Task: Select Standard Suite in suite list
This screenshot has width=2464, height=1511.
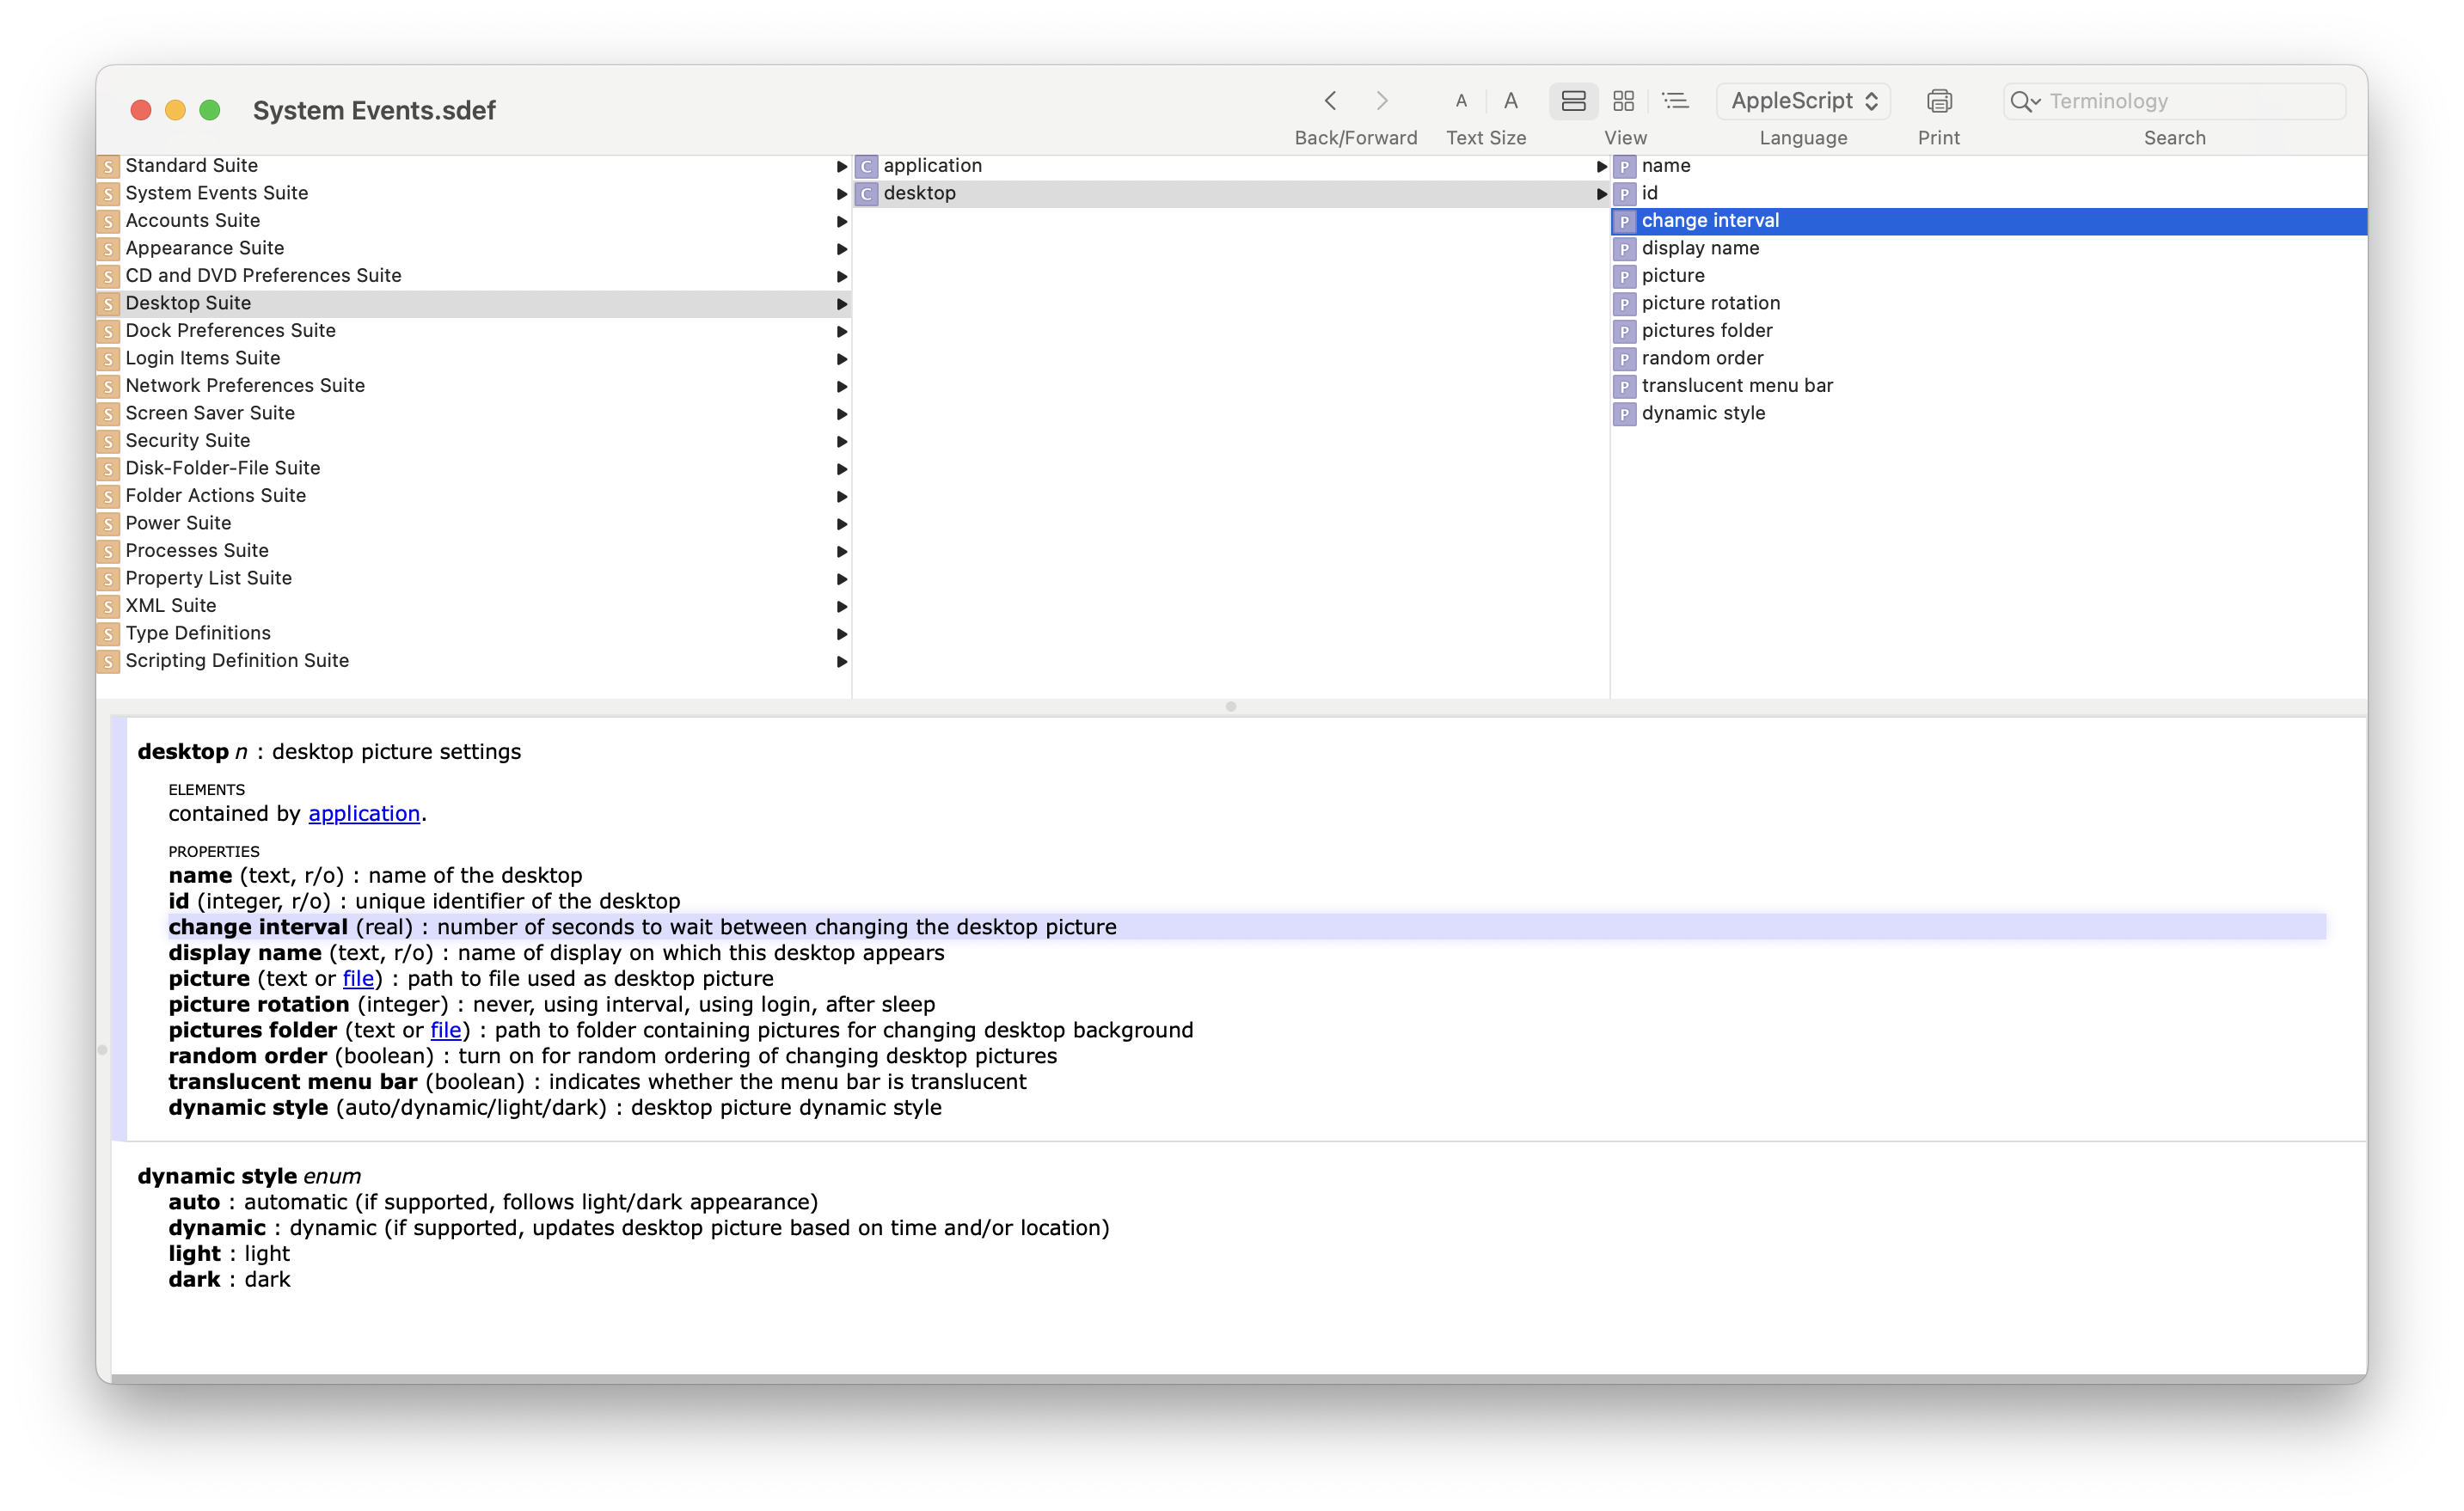Action: (473, 166)
